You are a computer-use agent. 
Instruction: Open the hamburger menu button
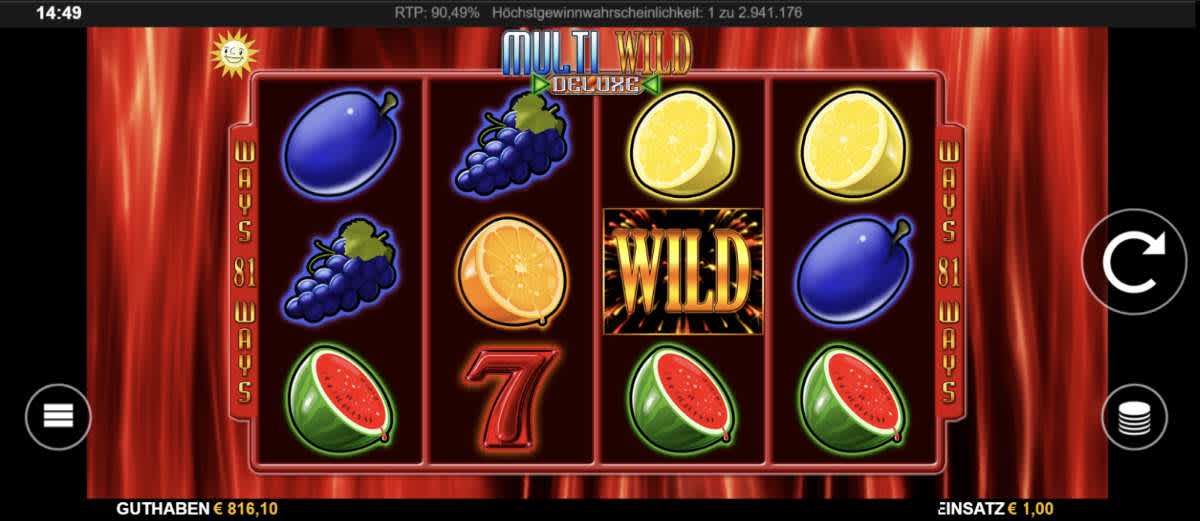point(58,417)
